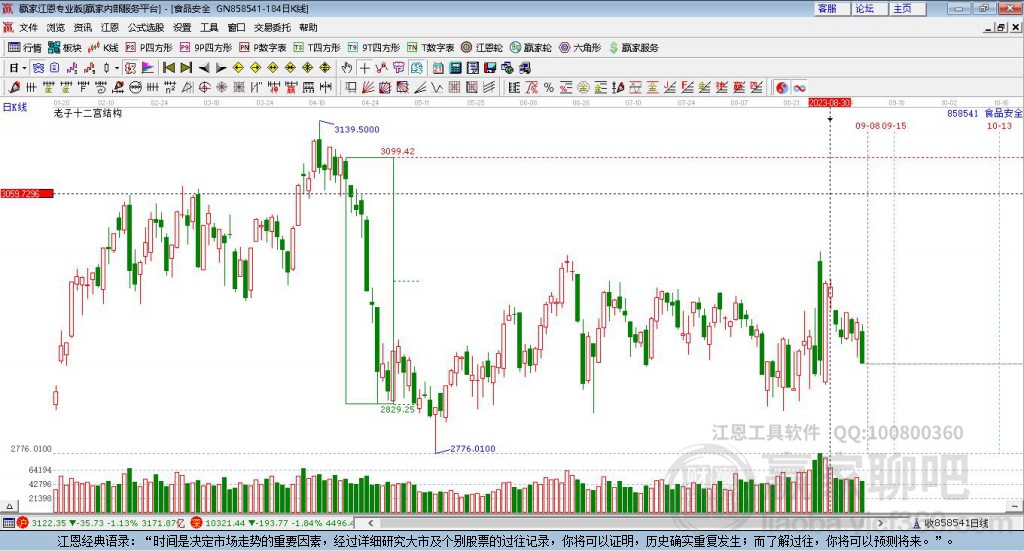Open the 赢家轮 wheel tool
This screenshot has height=551, width=1024.
pyautogui.click(x=530, y=48)
